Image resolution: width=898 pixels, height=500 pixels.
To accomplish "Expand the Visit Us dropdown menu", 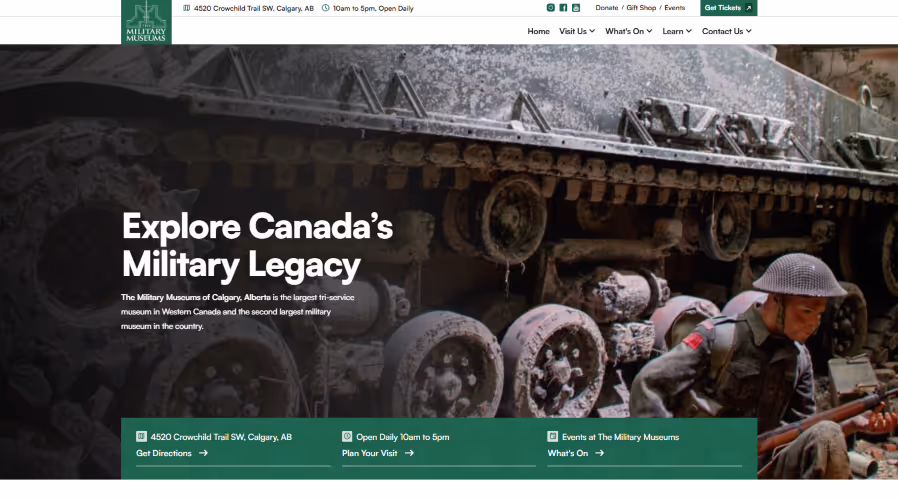I will [x=577, y=31].
